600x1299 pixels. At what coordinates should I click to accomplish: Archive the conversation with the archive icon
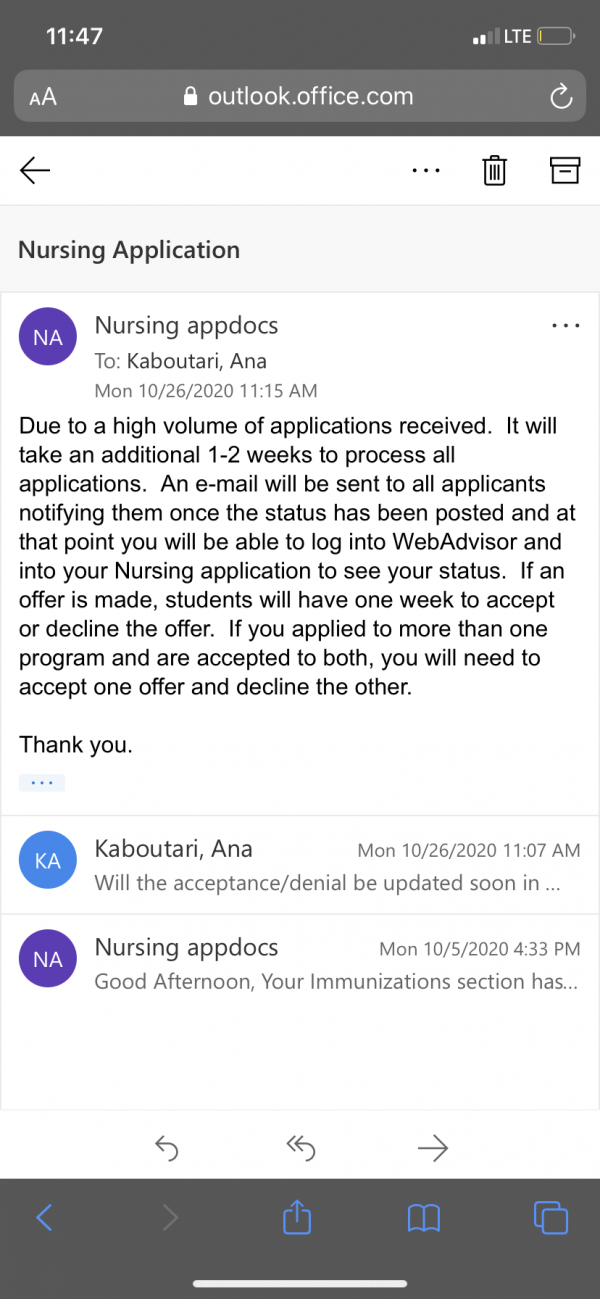(x=565, y=171)
